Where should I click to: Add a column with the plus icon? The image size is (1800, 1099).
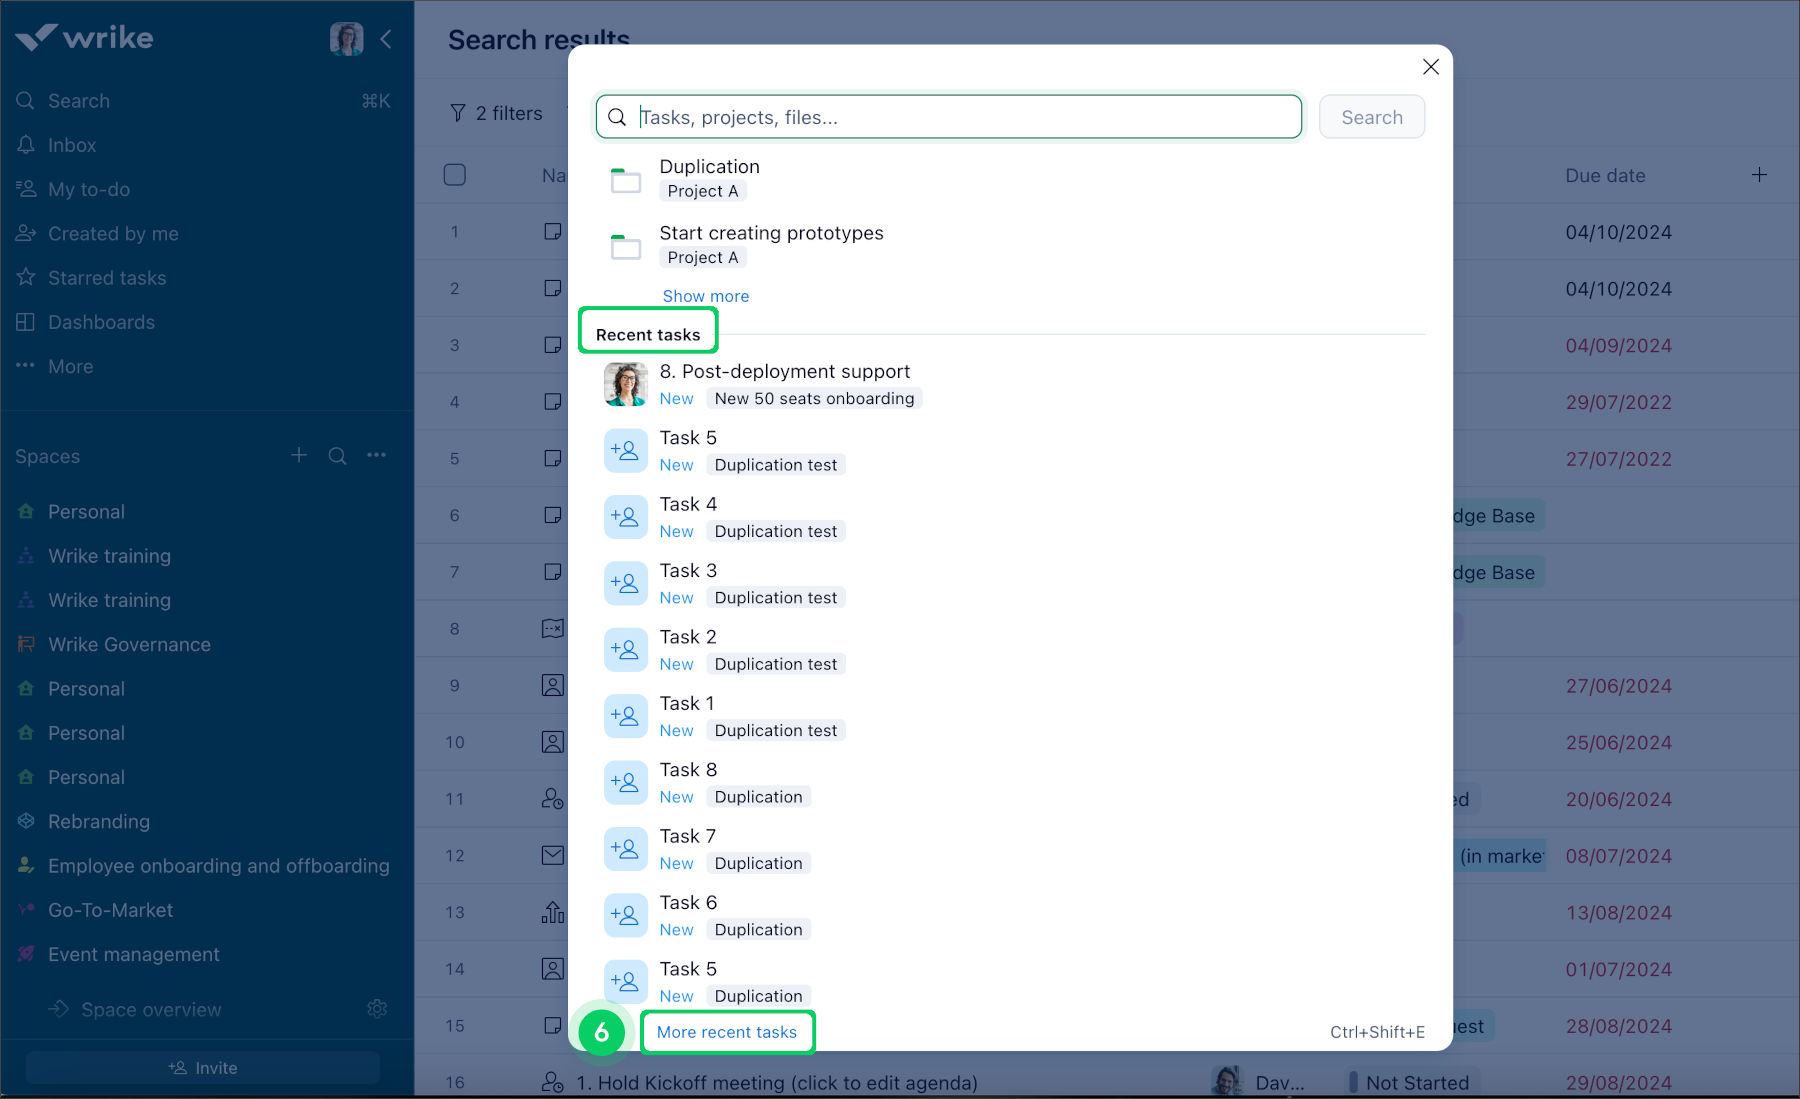(1759, 175)
